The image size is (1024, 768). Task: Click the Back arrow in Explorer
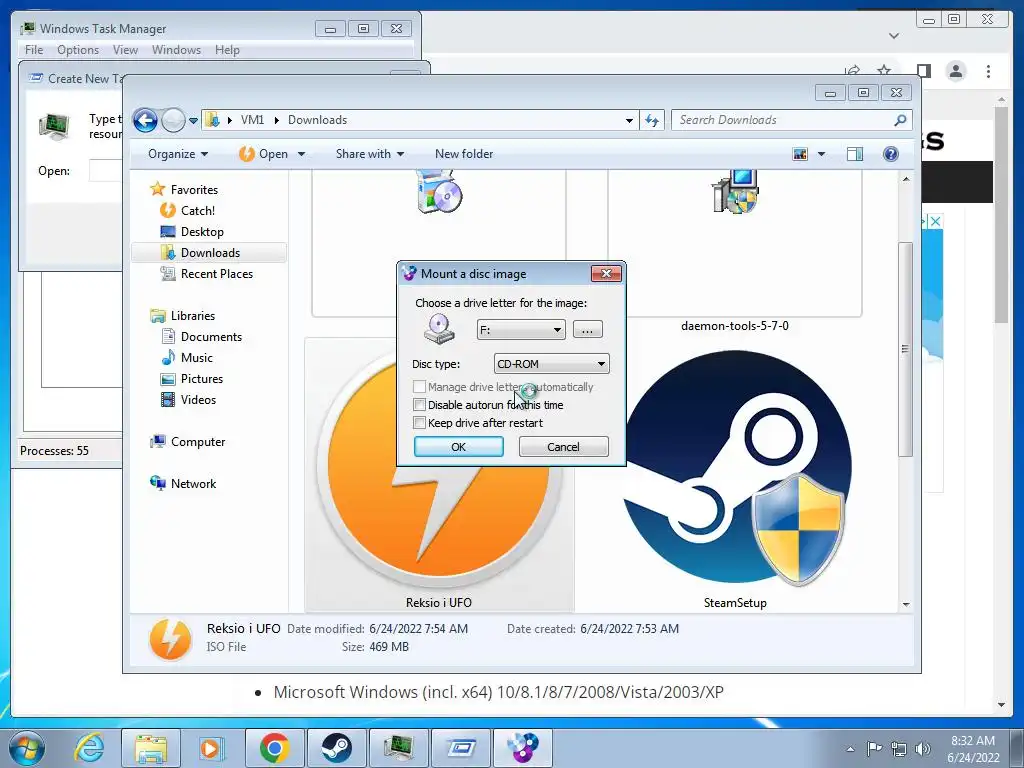(x=145, y=120)
